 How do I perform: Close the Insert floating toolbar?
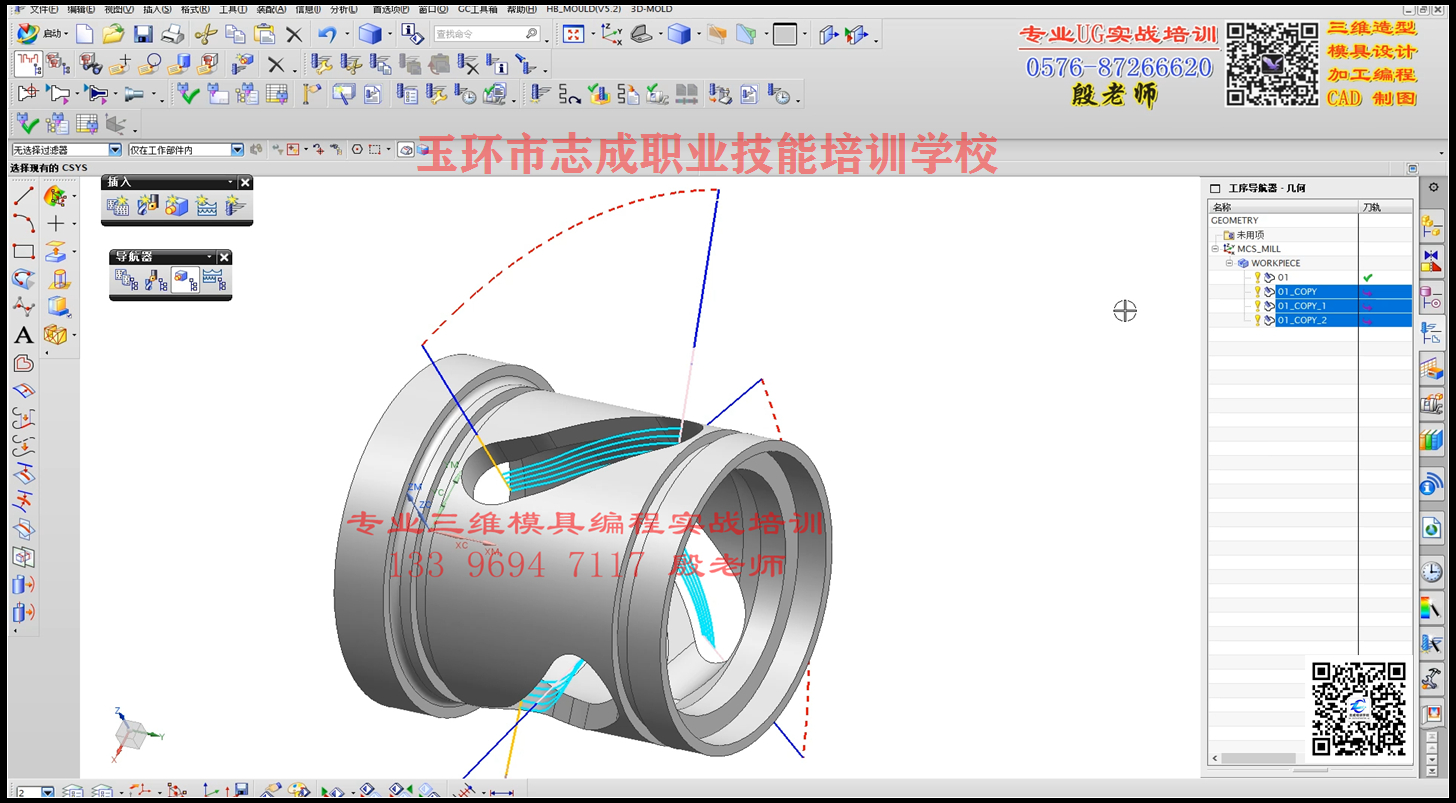point(245,182)
